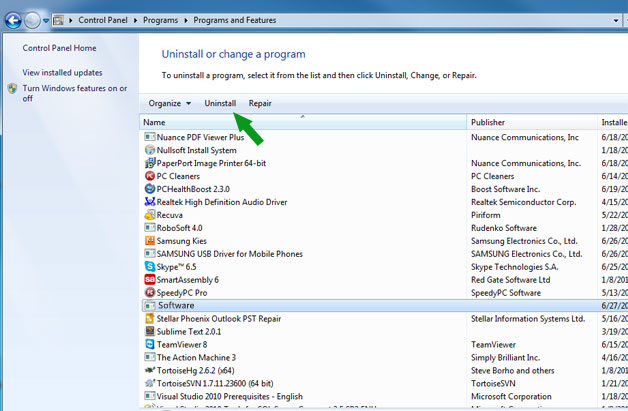Select Realtek High Definition Audio Driver icon
This screenshot has width=628, height=411.
(150, 202)
